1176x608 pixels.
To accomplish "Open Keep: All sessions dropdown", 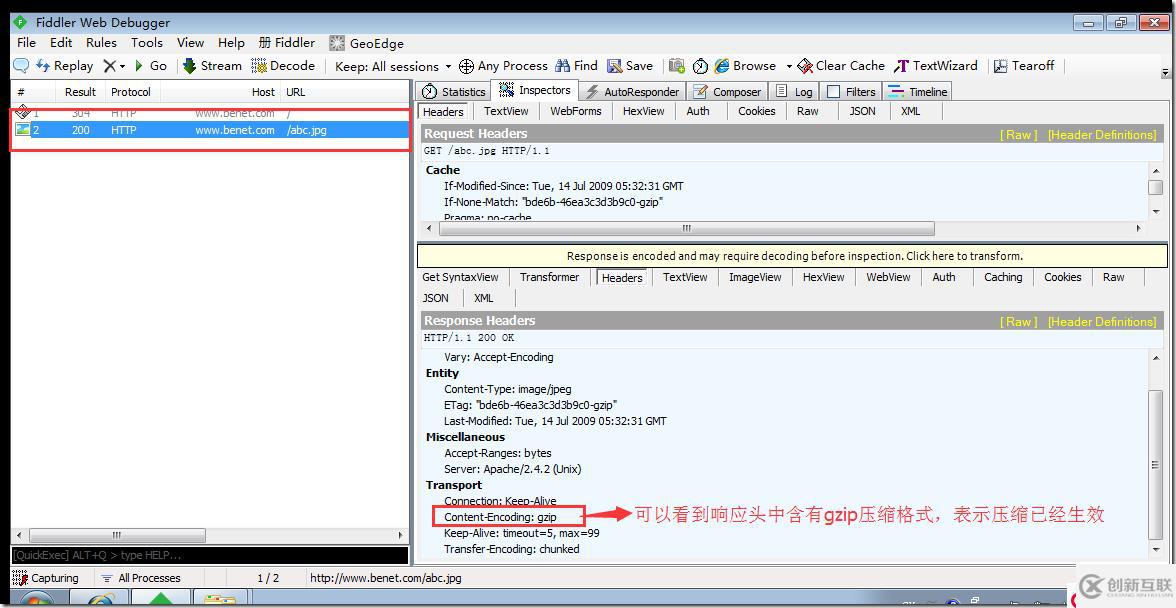I will 393,67.
